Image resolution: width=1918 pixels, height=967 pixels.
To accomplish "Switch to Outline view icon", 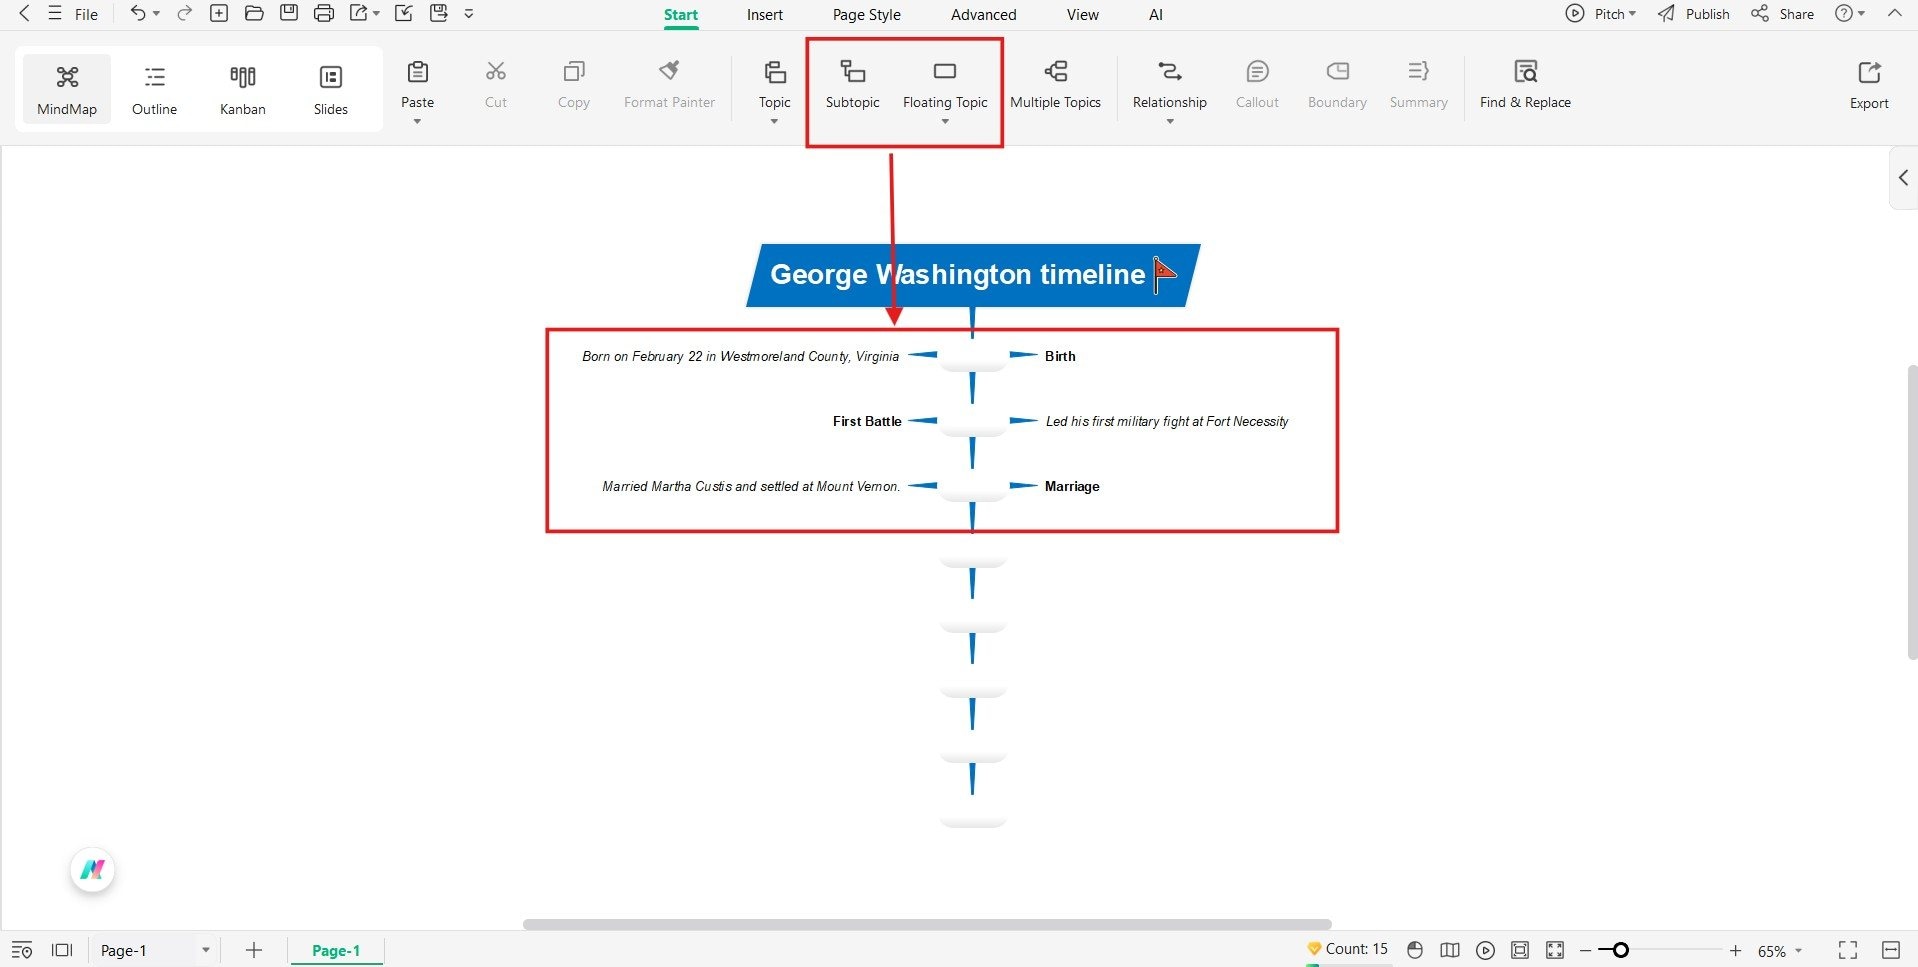I will [153, 88].
